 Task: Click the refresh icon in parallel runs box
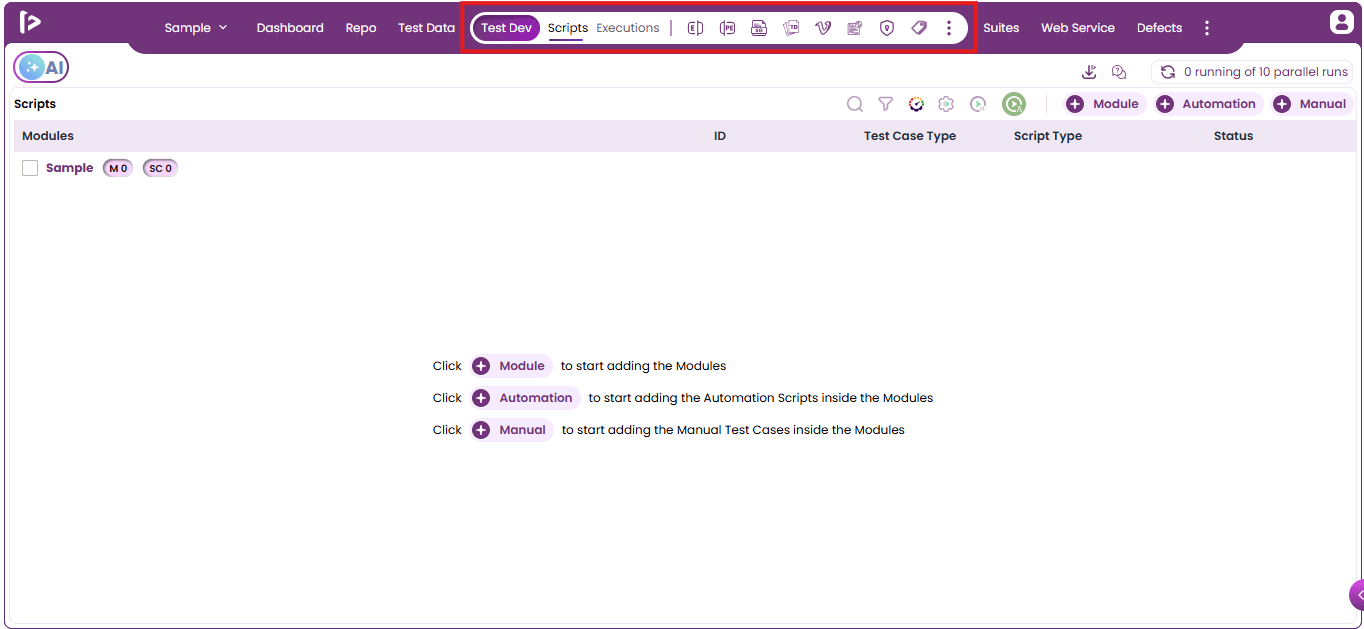[x=1167, y=72]
